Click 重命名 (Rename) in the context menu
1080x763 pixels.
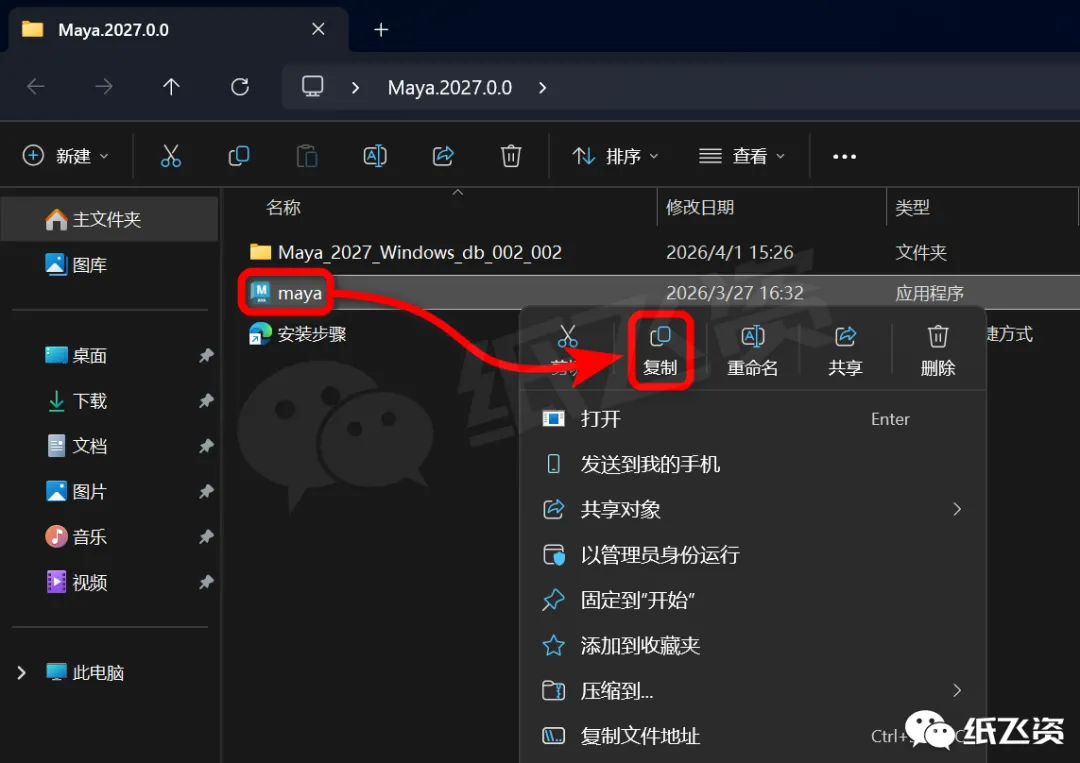(x=753, y=351)
